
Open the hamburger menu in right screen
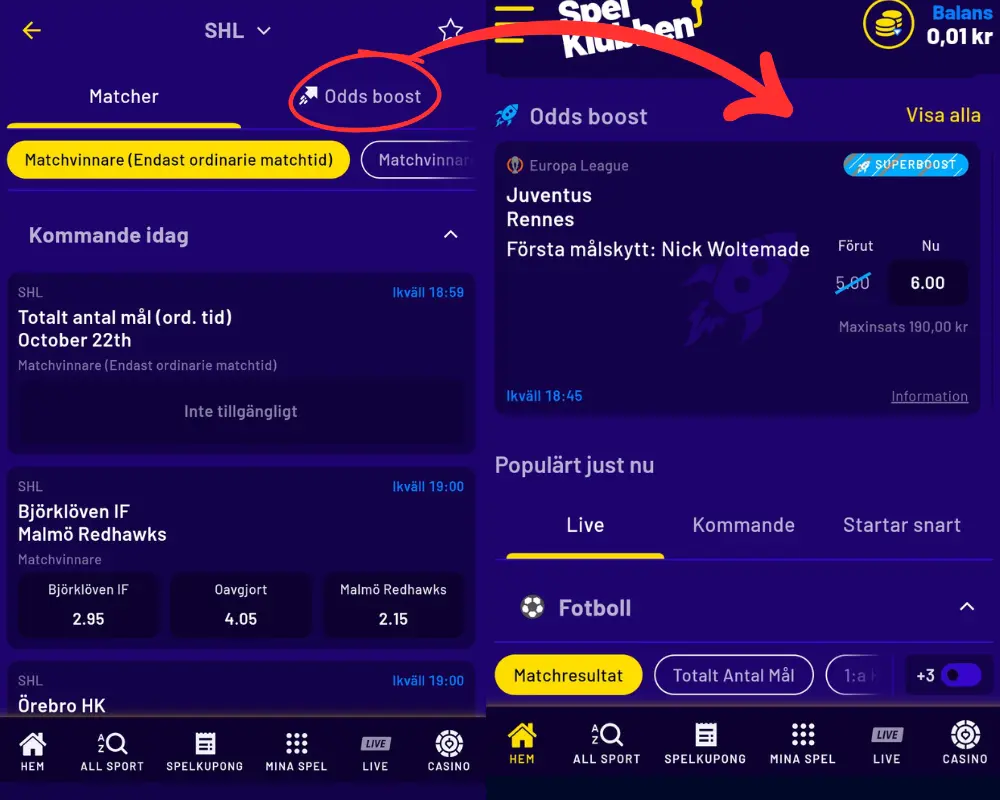click(514, 24)
